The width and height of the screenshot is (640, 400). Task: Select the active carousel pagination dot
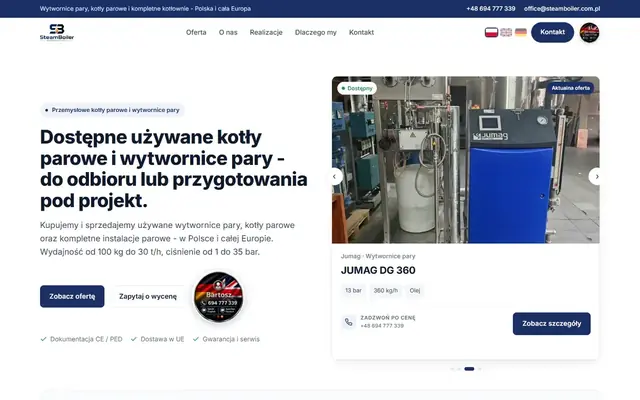pos(469,369)
